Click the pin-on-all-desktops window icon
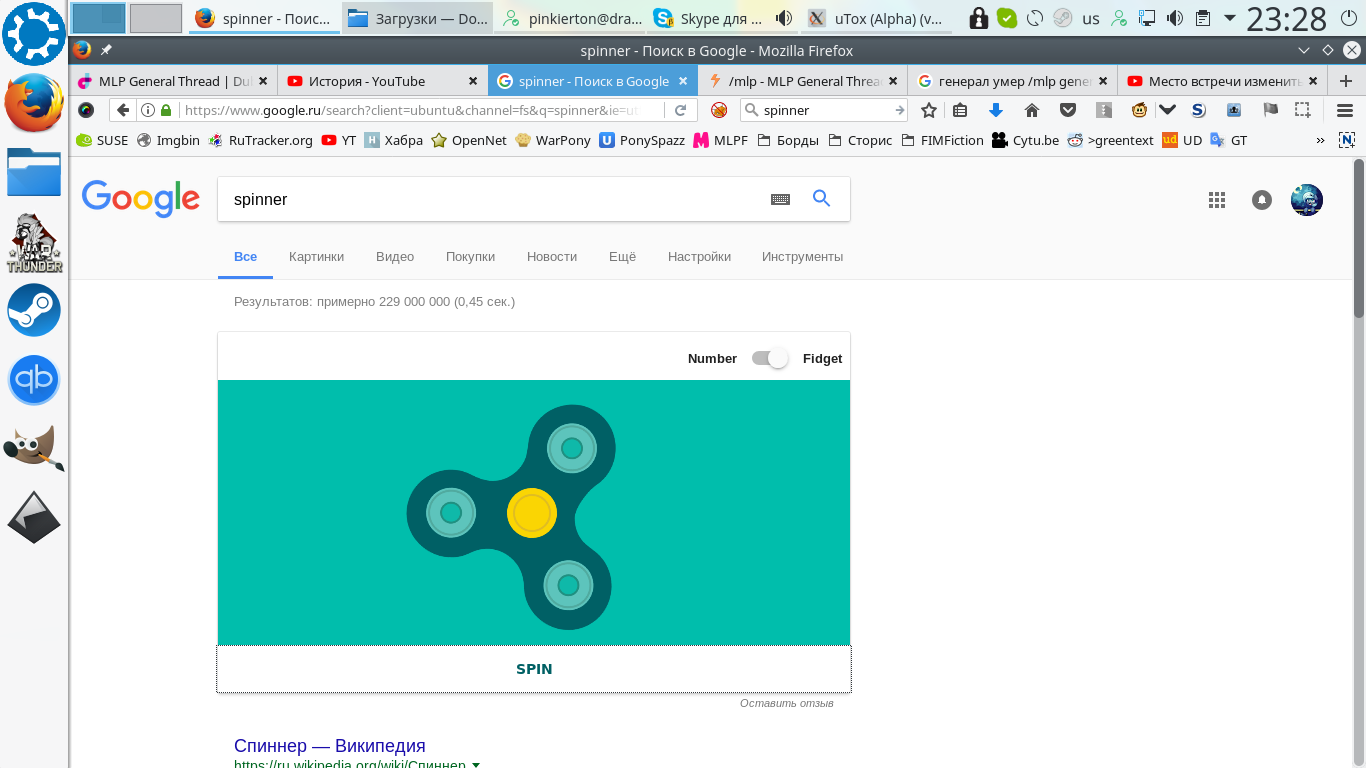 click(106, 50)
